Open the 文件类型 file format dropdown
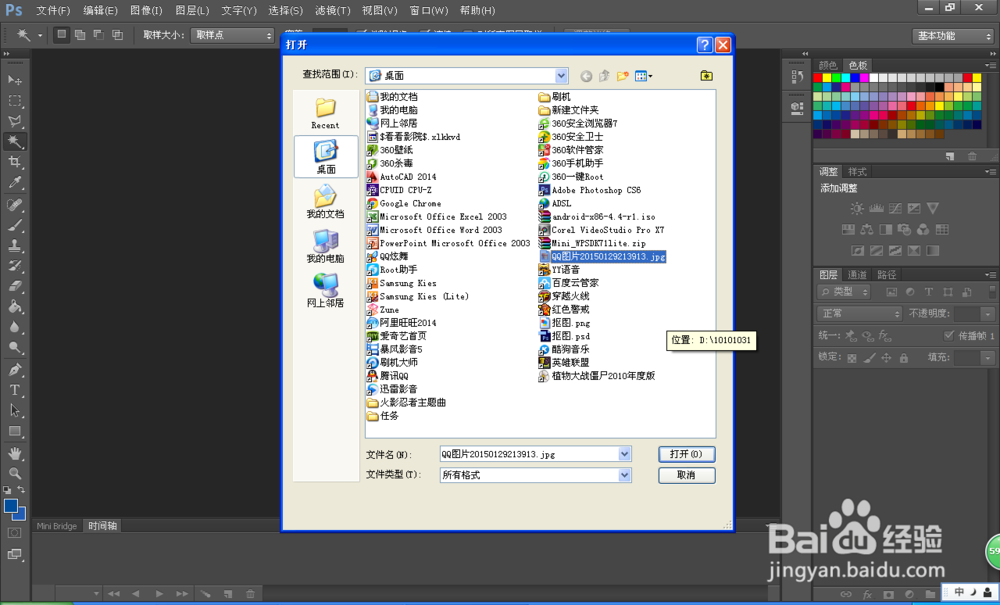Image resolution: width=1000 pixels, height=605 pixels. [627, 475]
